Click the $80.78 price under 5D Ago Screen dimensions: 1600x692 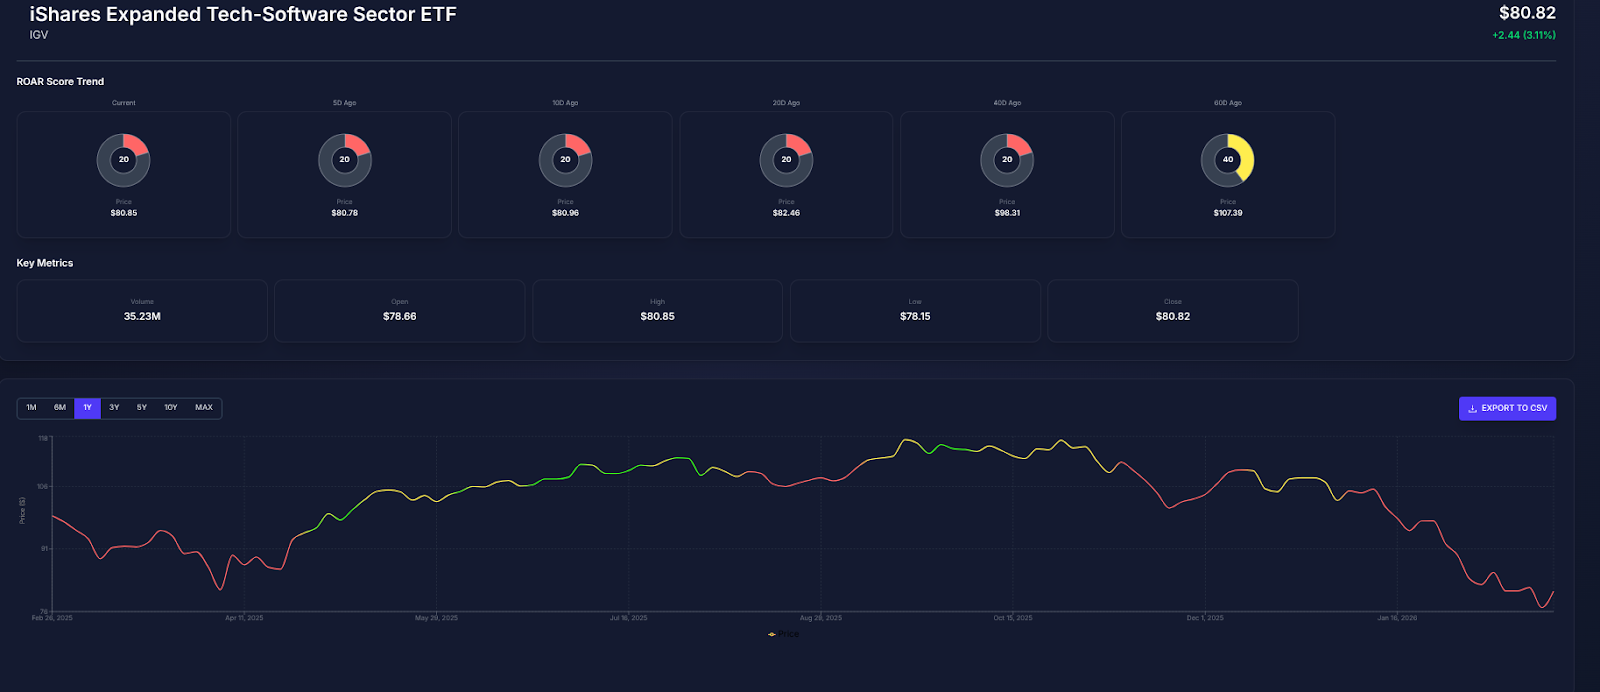click(x=345, y=213)
